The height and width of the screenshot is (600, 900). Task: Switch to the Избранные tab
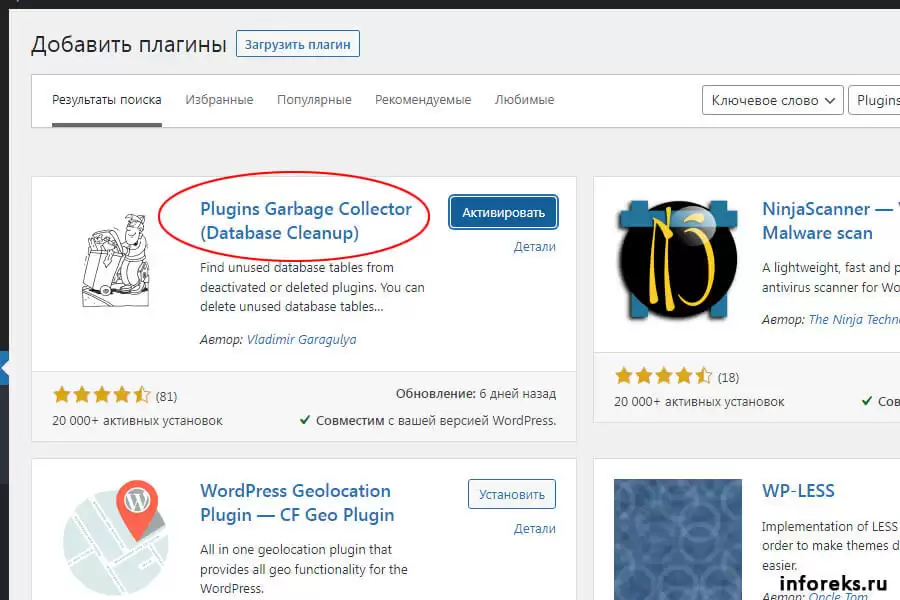coord(219,100)
